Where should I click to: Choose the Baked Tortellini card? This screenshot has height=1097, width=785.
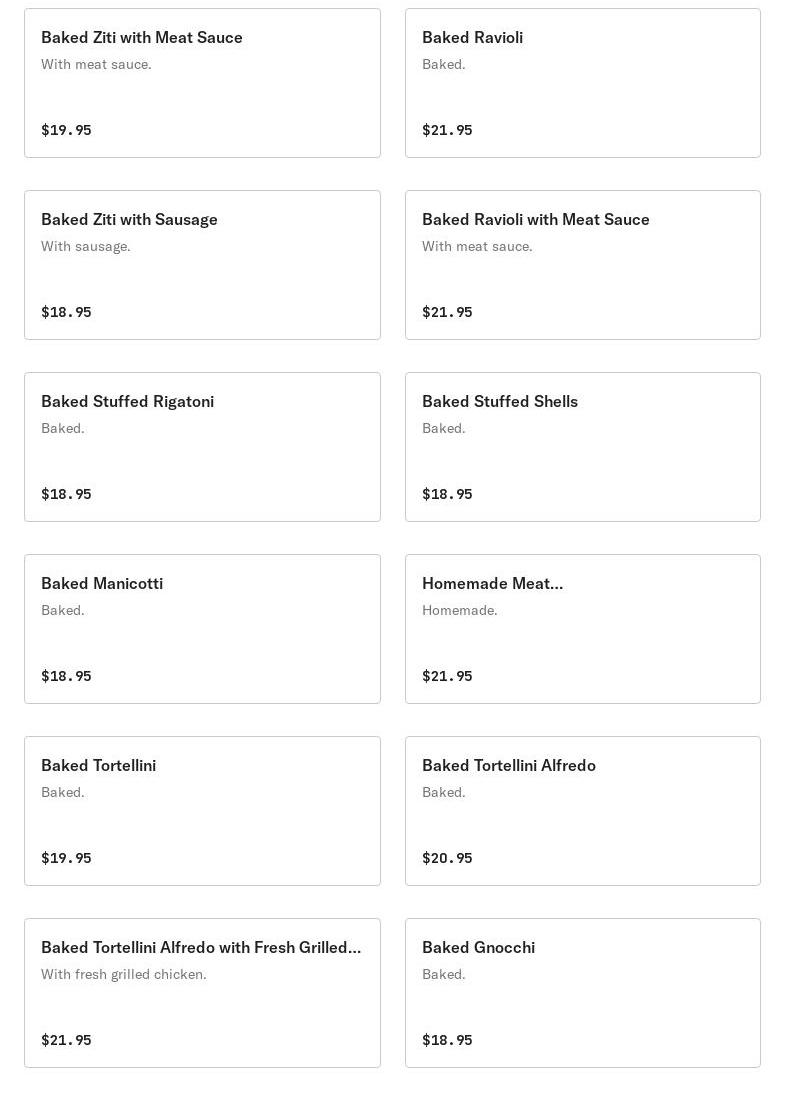pos(202,811)
